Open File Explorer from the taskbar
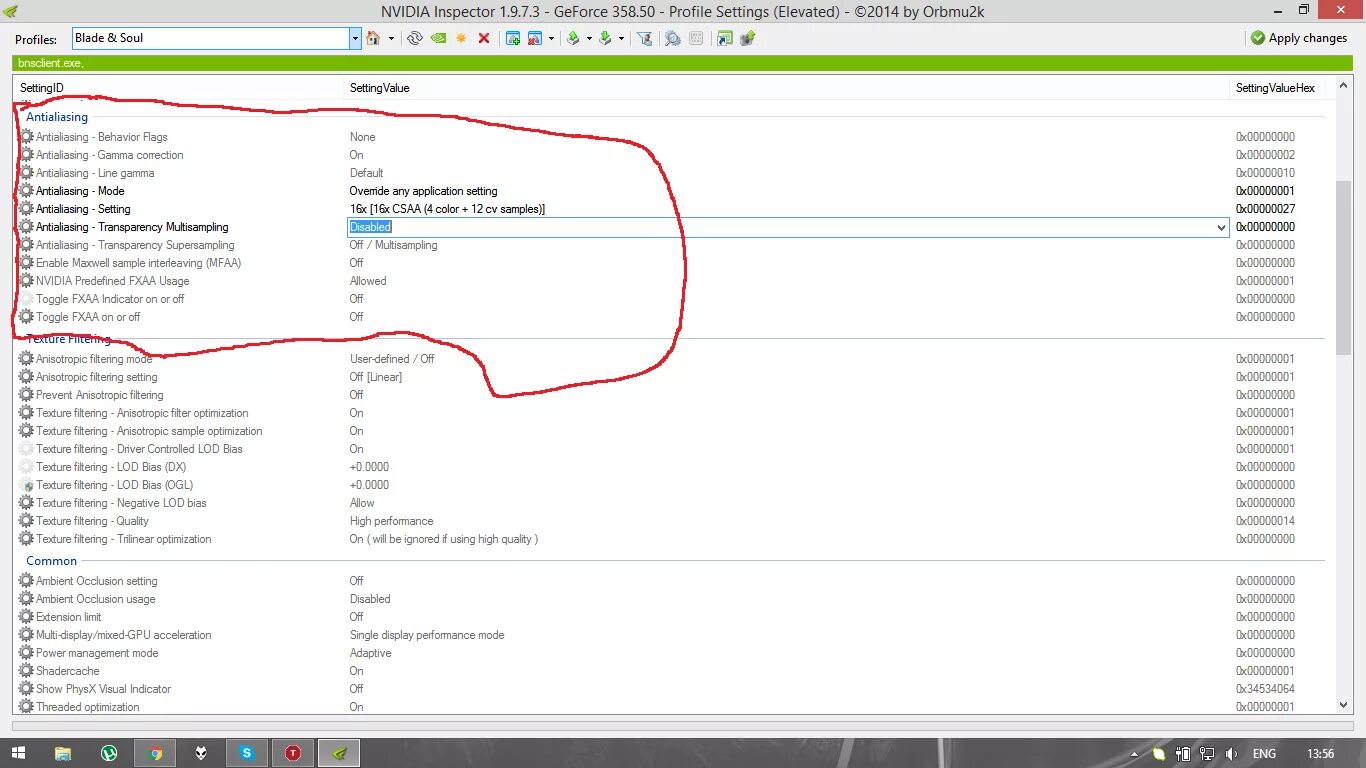This screenshot has height=768, width=1366. [x=63, y=753]
